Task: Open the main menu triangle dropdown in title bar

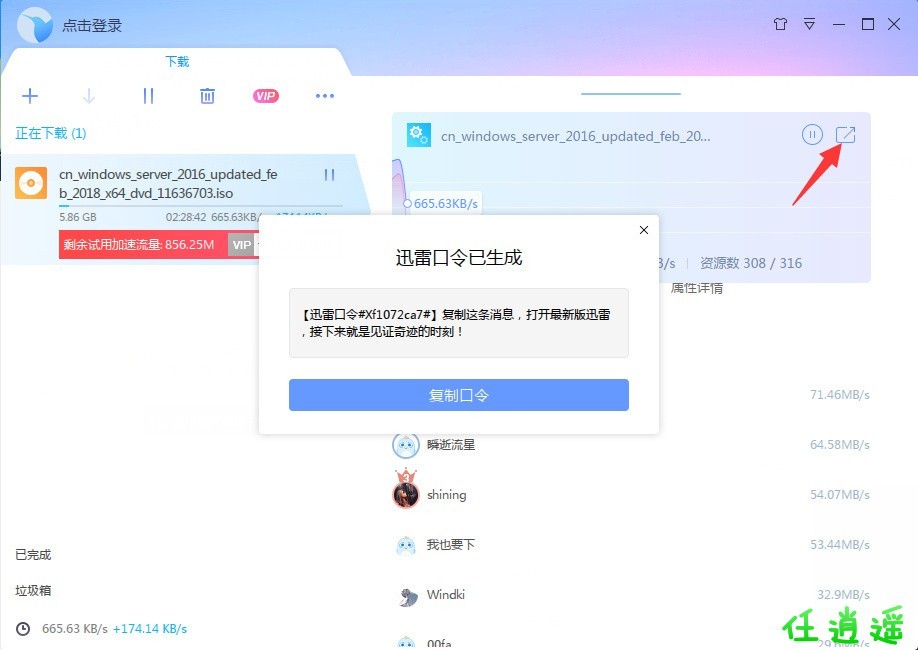Action: 810,24
